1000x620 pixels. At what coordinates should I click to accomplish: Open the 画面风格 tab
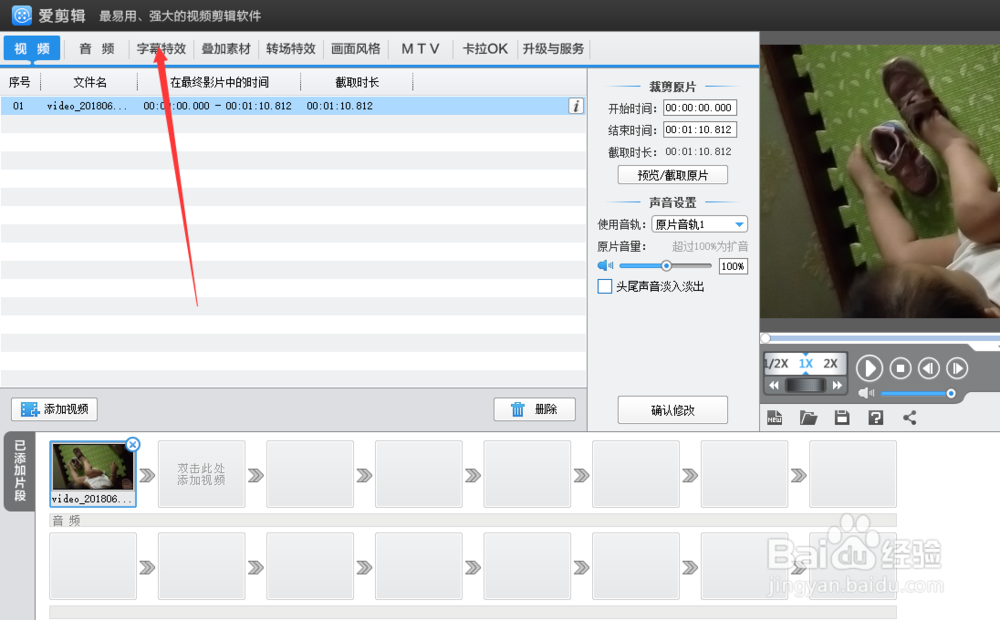point(356,48)
